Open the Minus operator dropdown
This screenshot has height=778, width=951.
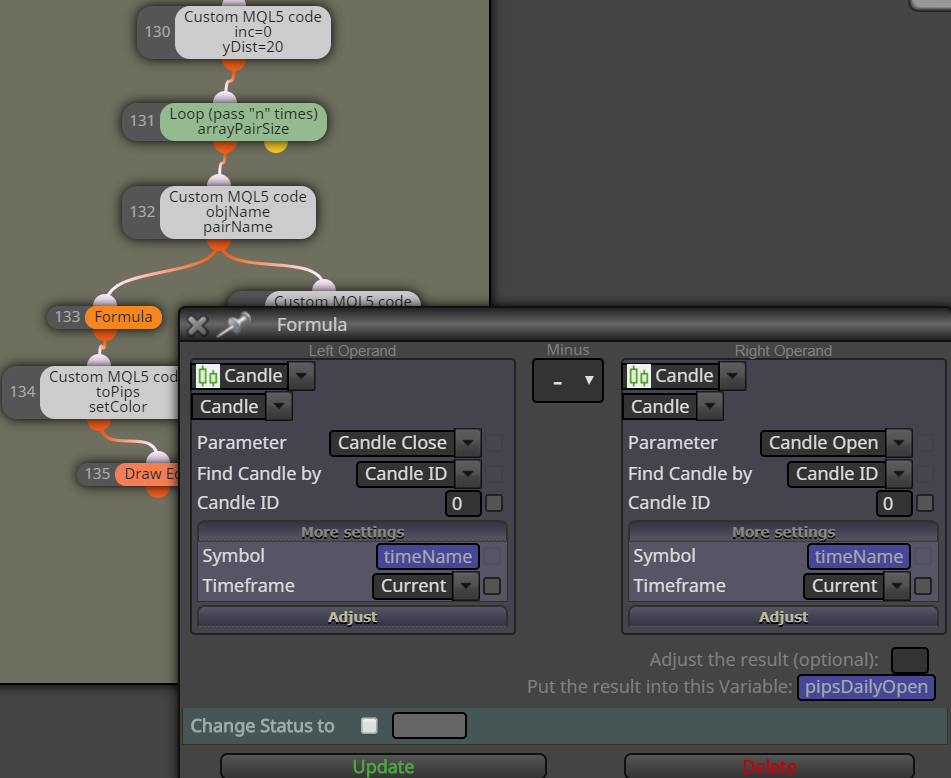click(x=568, y=381)
